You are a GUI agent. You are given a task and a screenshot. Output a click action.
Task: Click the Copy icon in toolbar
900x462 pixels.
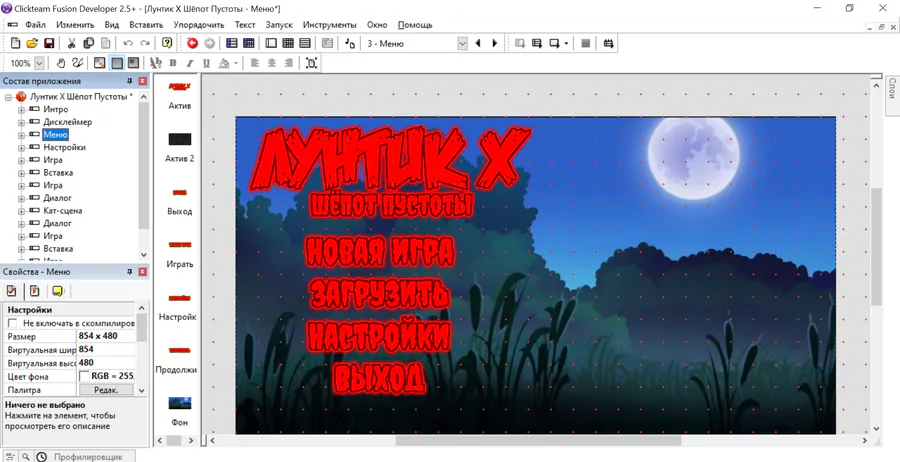[x=88, y=43]
